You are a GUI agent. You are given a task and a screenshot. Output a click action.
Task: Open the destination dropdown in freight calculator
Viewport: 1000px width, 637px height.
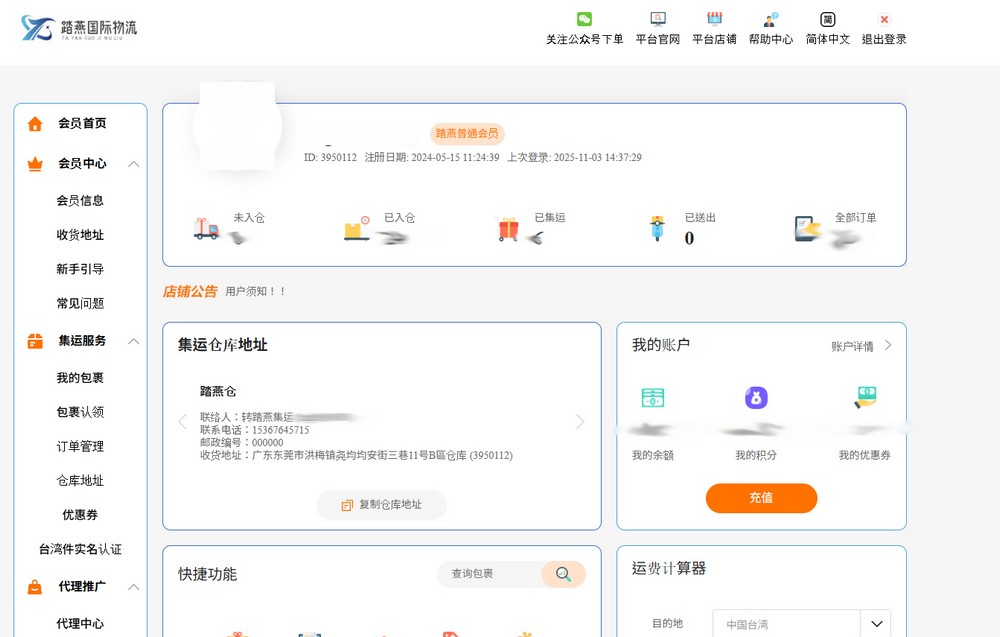click(876, 624)
